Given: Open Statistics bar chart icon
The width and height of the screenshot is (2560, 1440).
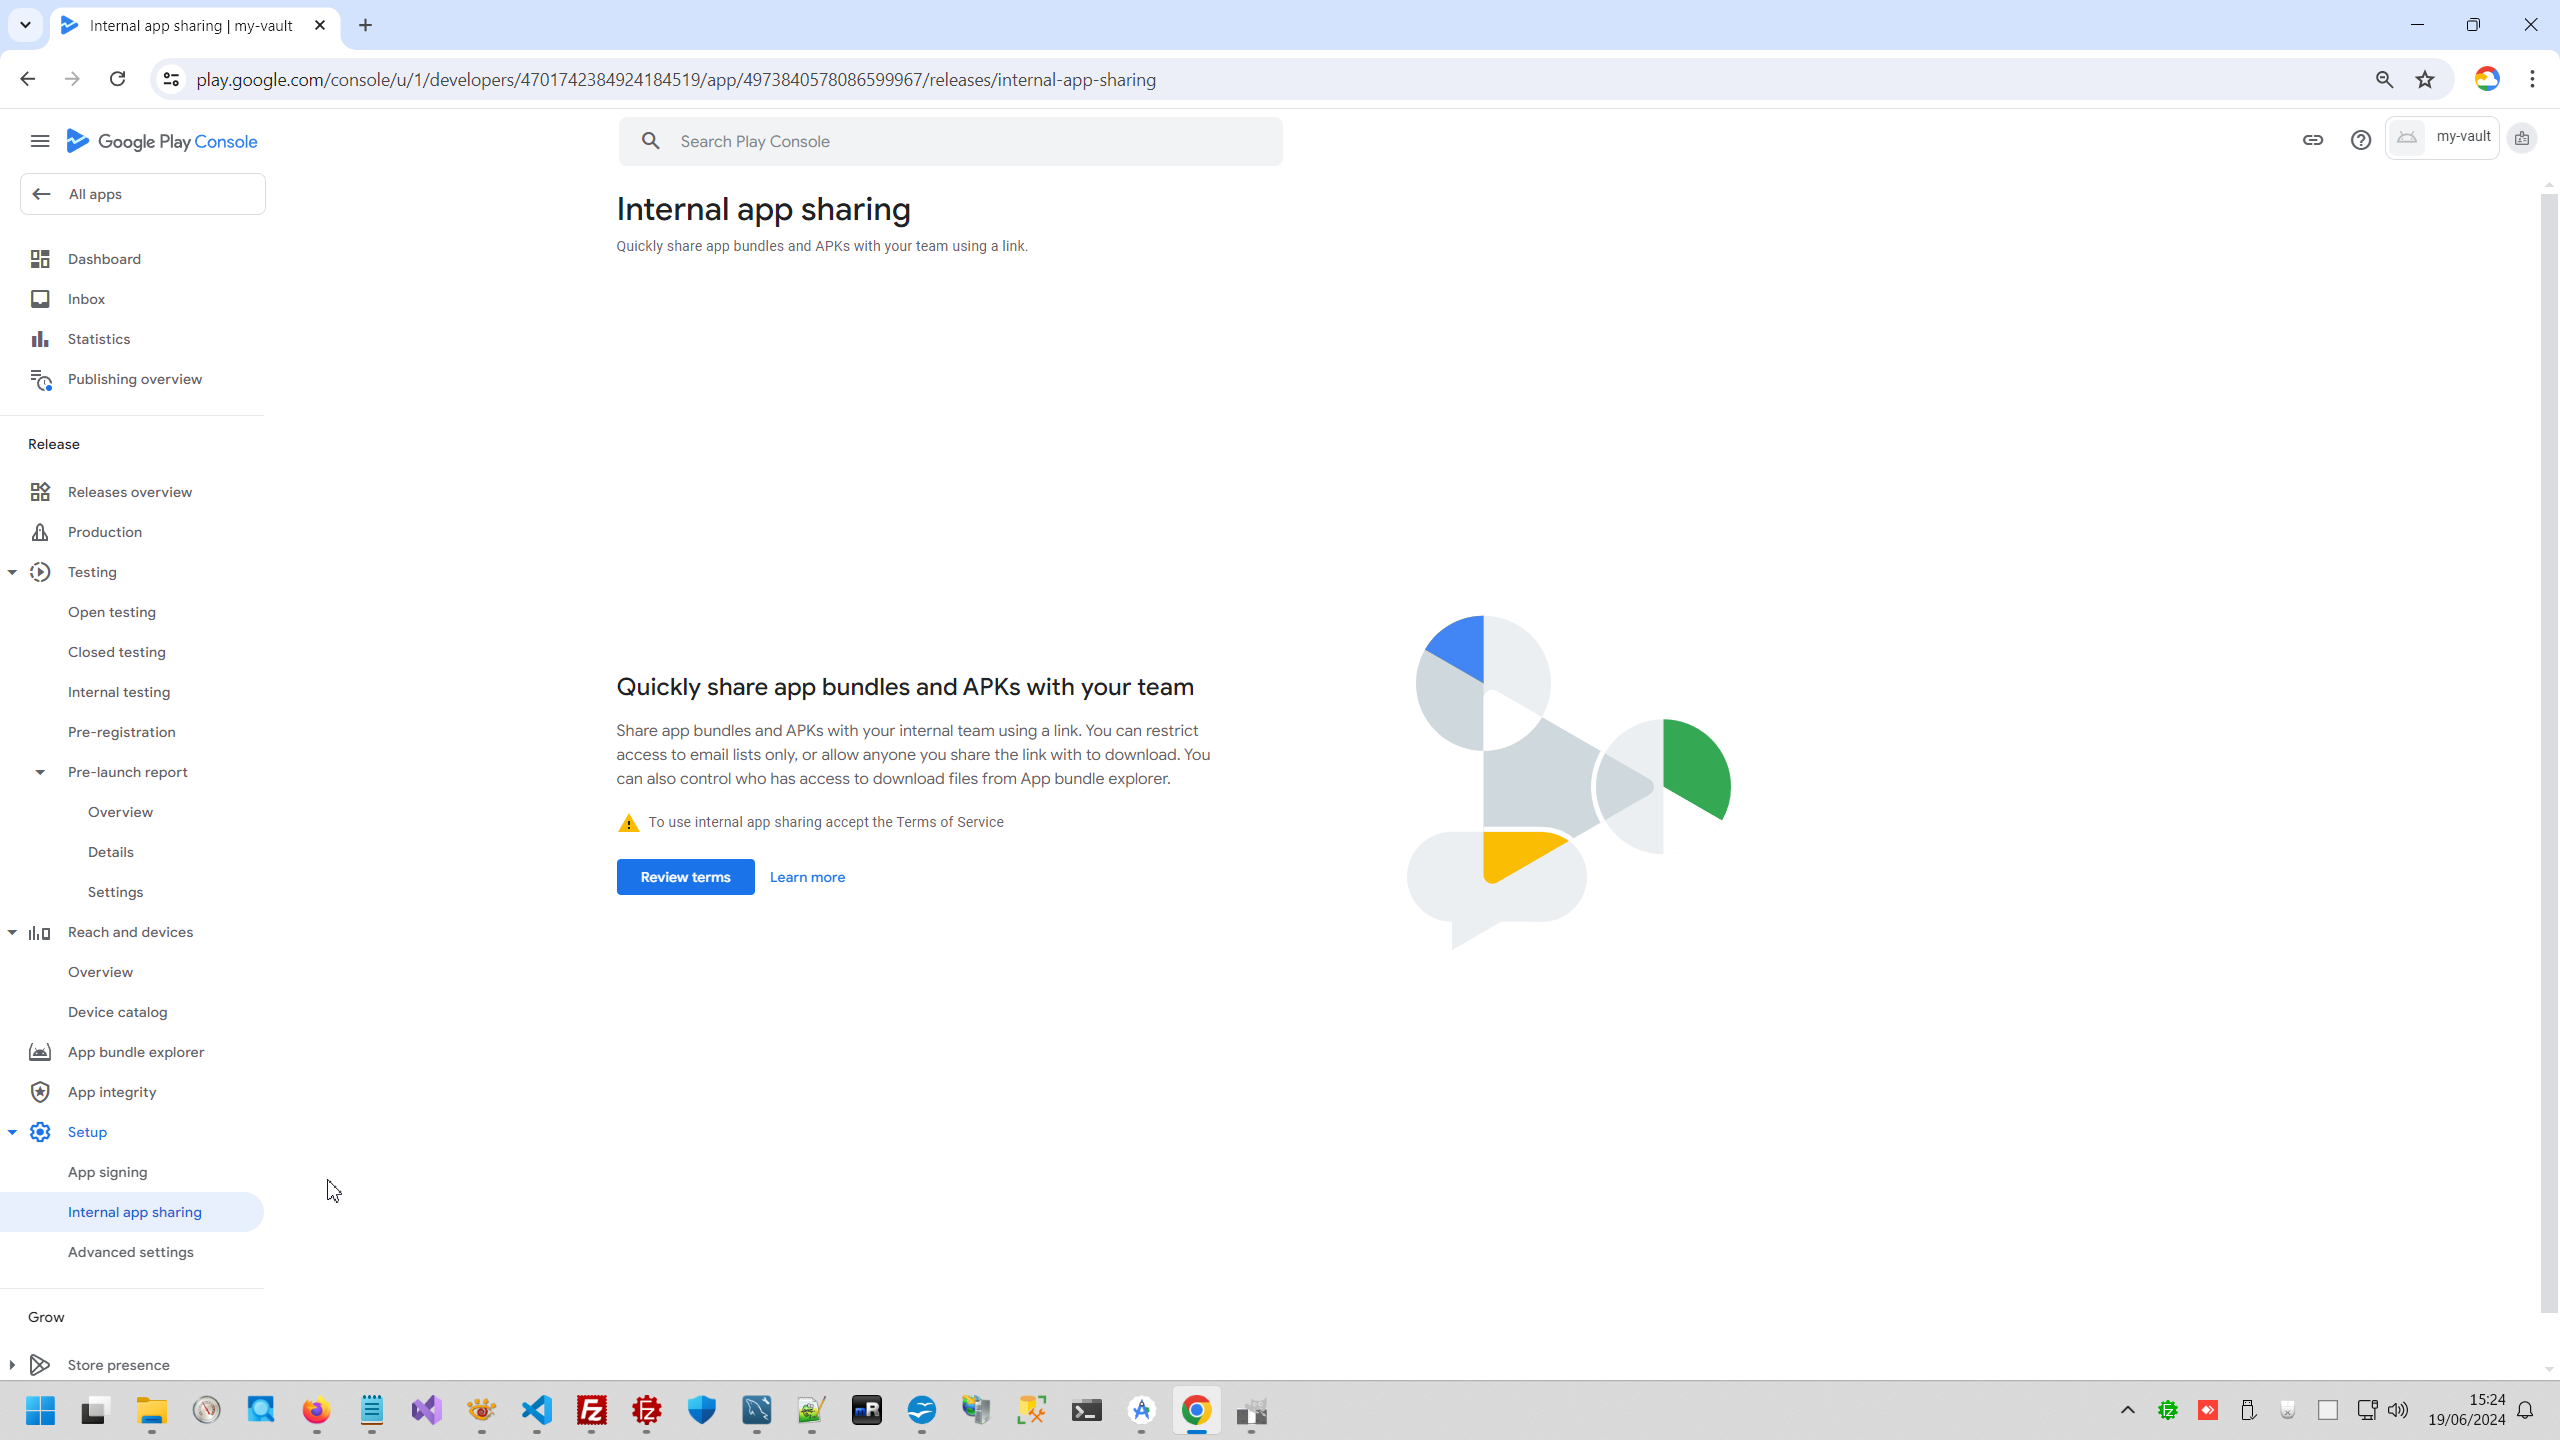Looking at the screenshot, I should [40, 339].
